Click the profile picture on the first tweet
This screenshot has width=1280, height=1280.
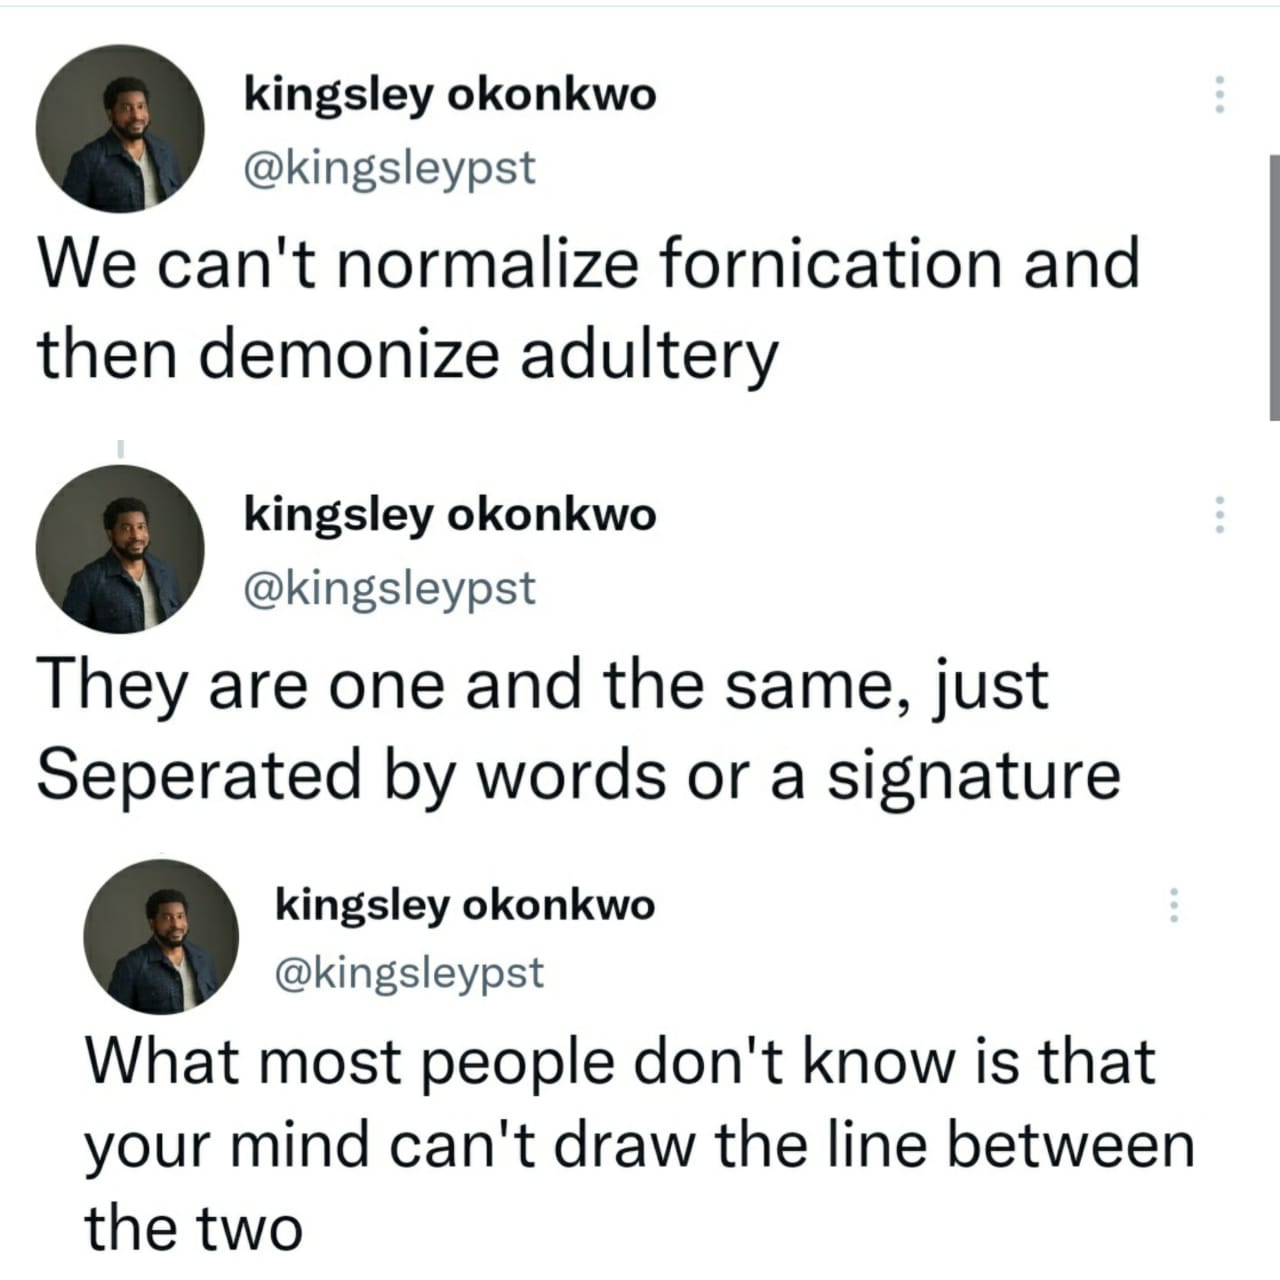[120, 129]
